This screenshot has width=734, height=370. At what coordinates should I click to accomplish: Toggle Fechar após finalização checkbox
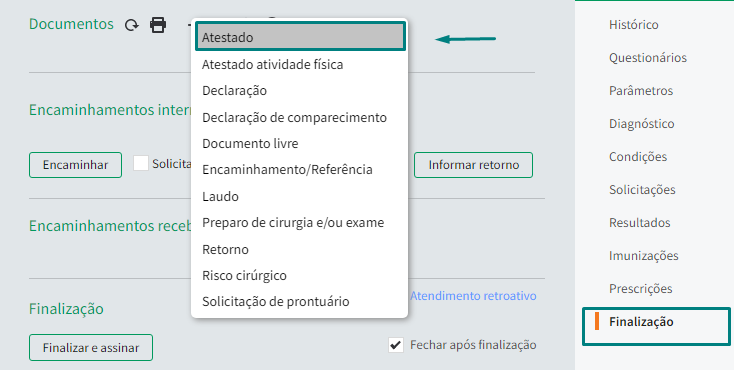click(396, 346)
